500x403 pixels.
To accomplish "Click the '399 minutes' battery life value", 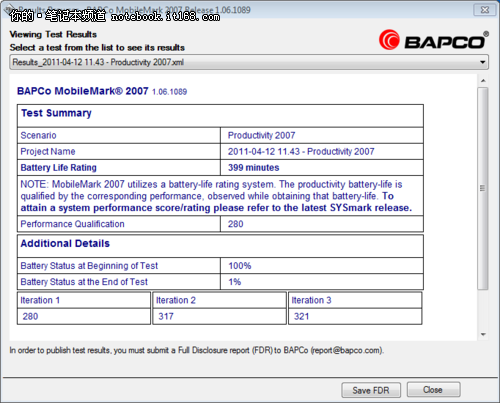I will 253,168.
